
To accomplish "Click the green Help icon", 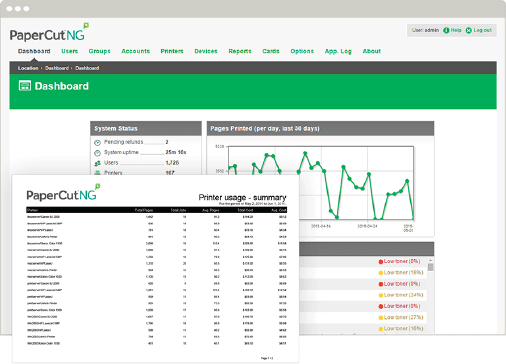I will pos(446,30).
